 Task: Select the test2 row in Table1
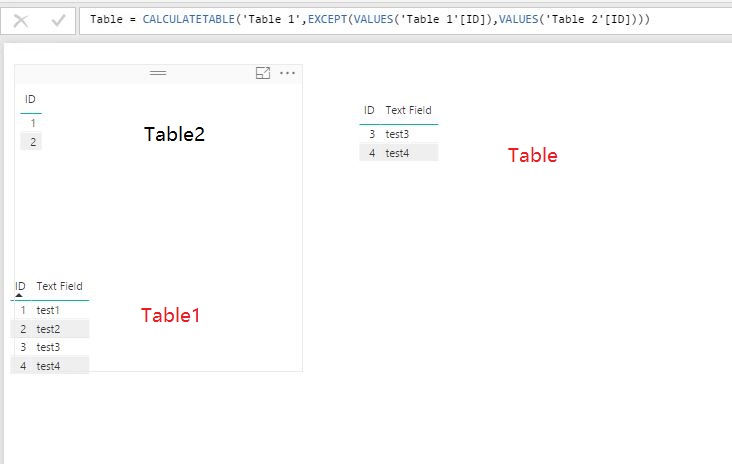click(x=49, y=329)
